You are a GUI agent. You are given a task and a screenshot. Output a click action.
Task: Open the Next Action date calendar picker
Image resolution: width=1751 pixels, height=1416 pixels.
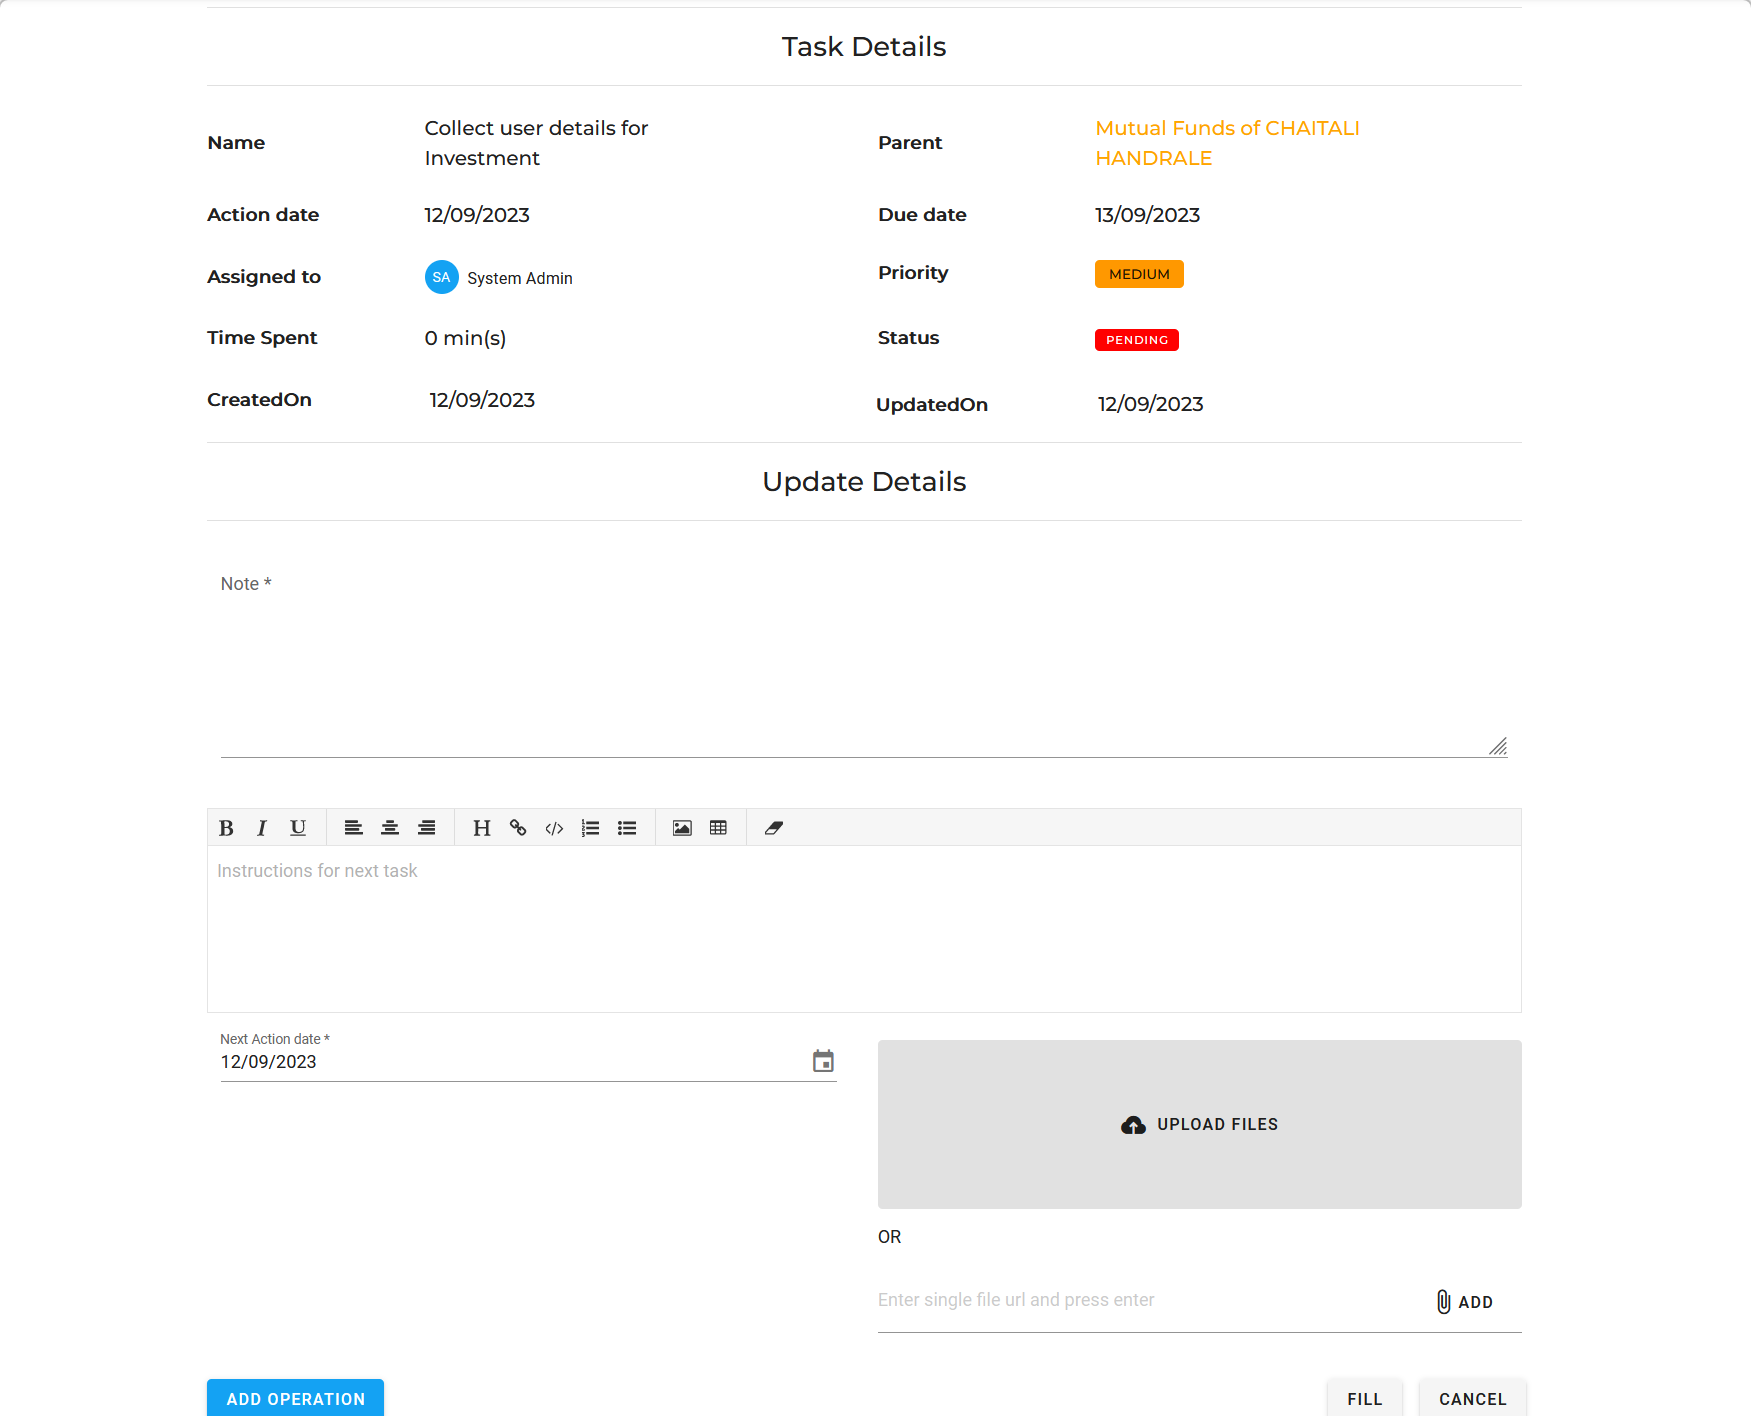823,1061
